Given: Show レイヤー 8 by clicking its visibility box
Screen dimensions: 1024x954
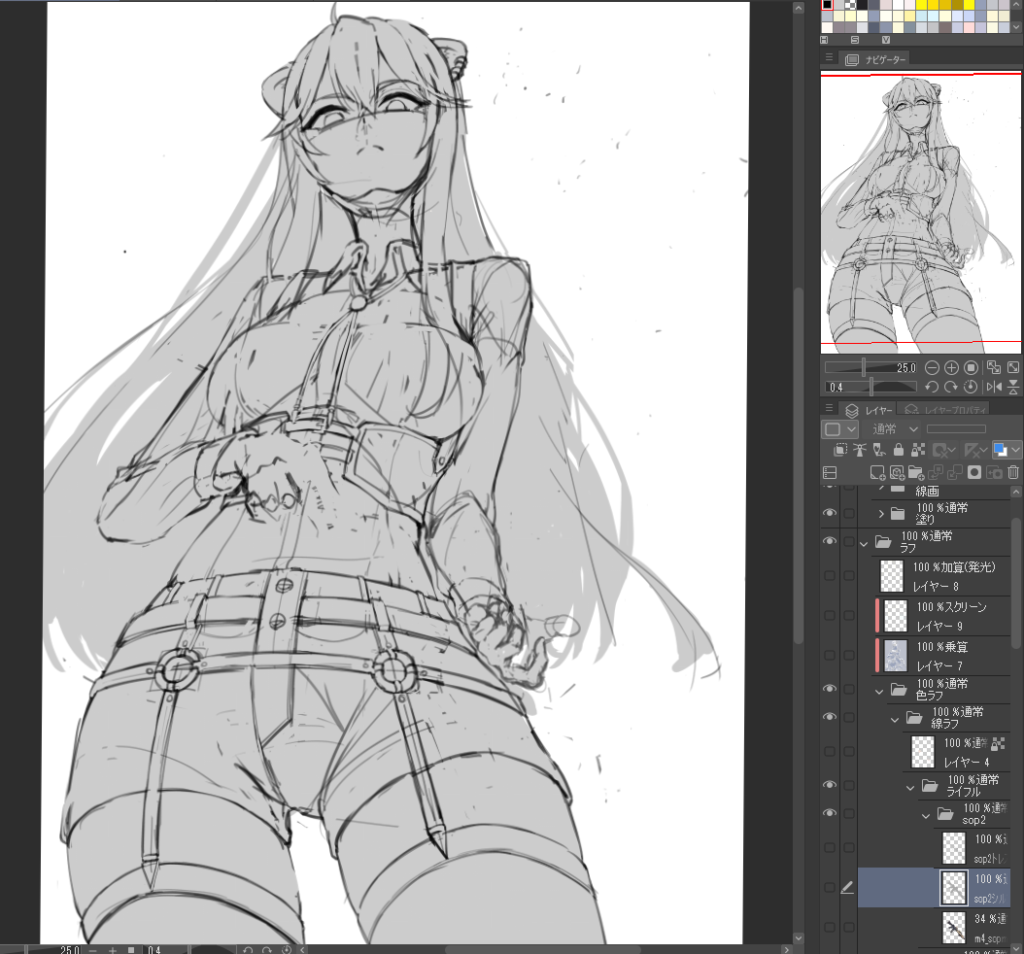Looking at the screenshot, I should (829, 576).
